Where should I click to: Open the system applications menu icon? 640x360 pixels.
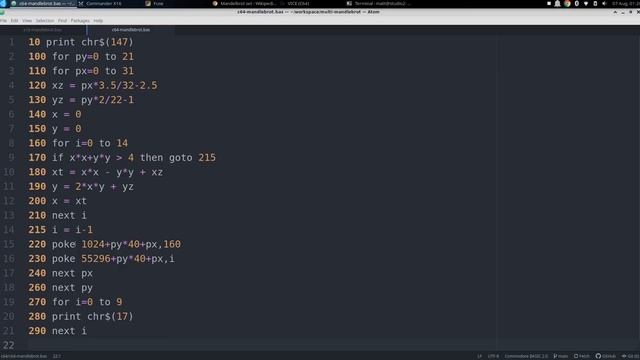point(3,3)
